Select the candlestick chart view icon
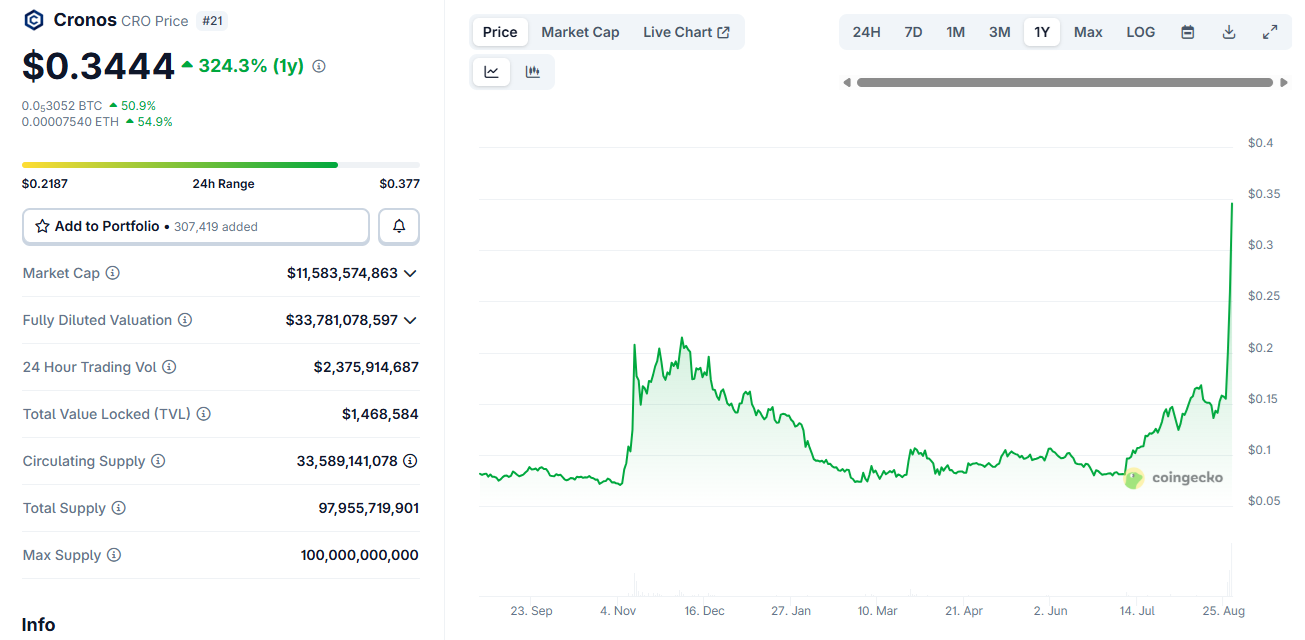Screen dimensions: 1305x640 pyautogui.click(x=533, y=72)
